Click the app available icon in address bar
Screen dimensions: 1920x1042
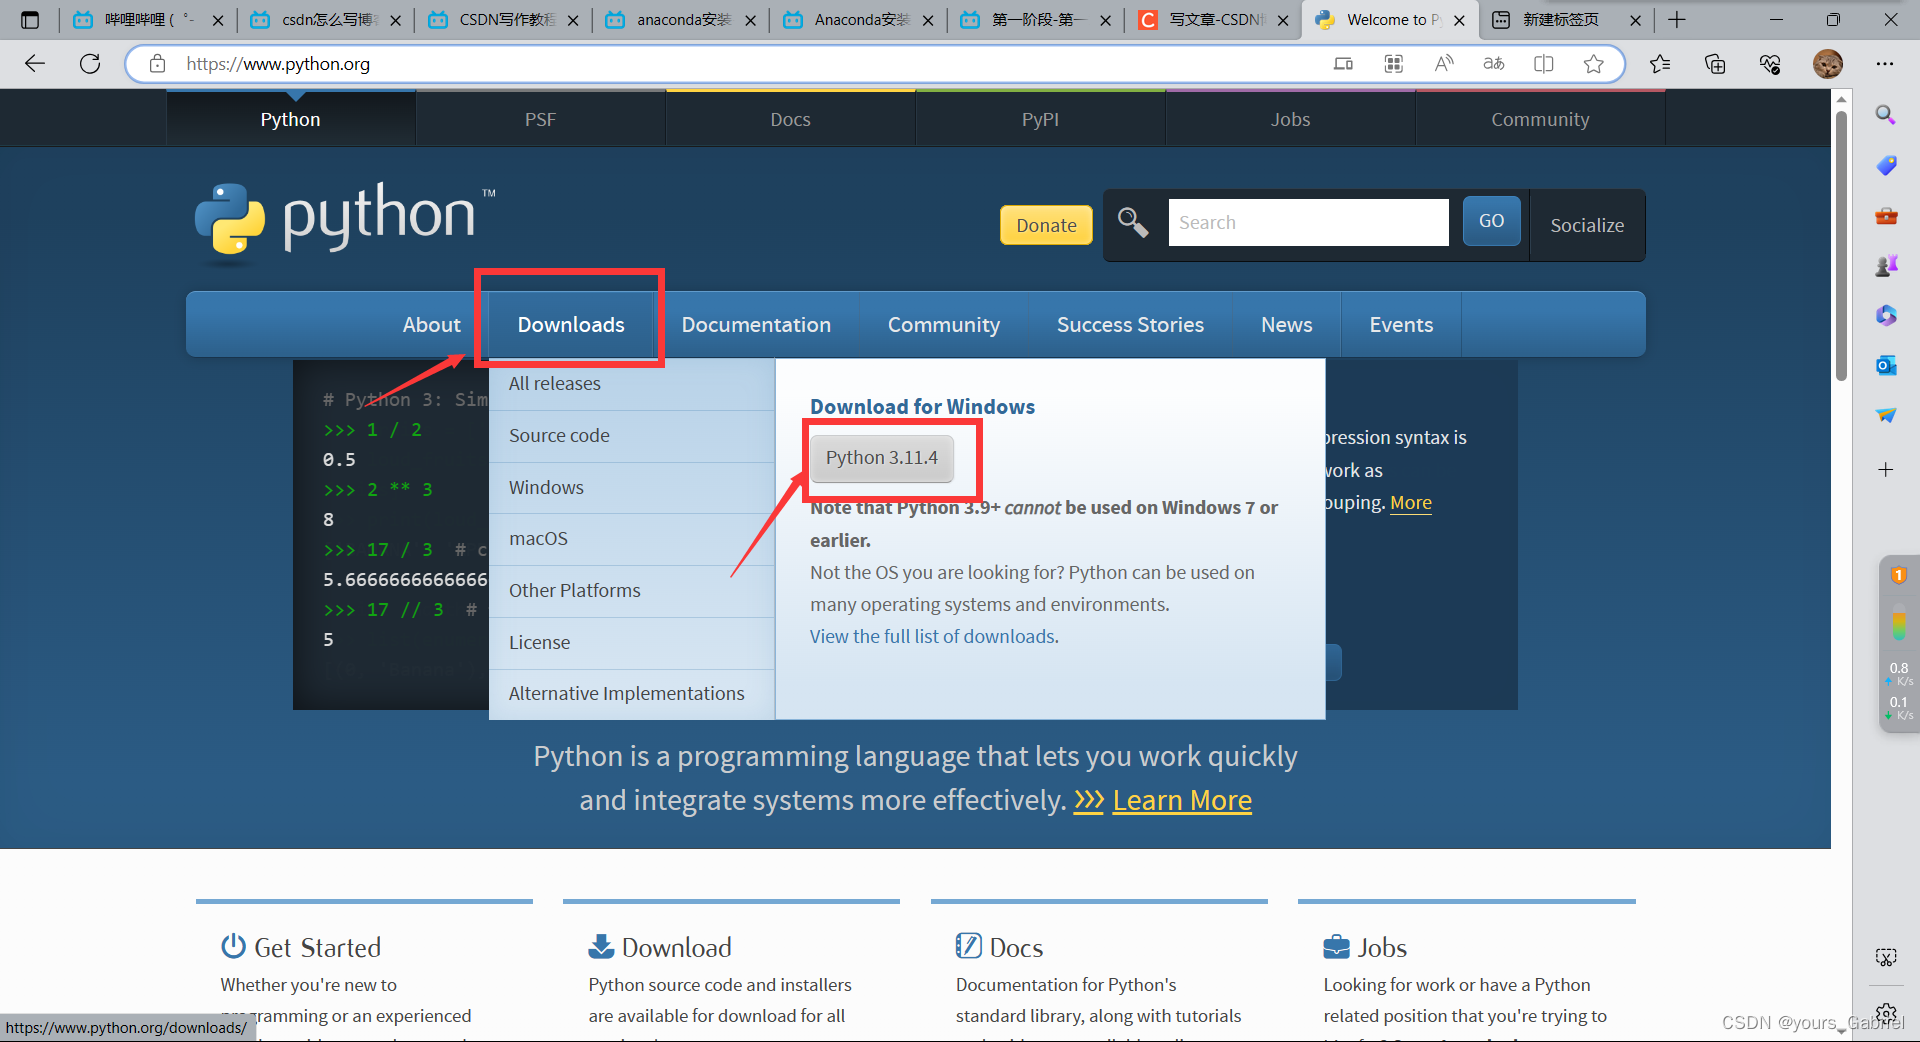1343,64
